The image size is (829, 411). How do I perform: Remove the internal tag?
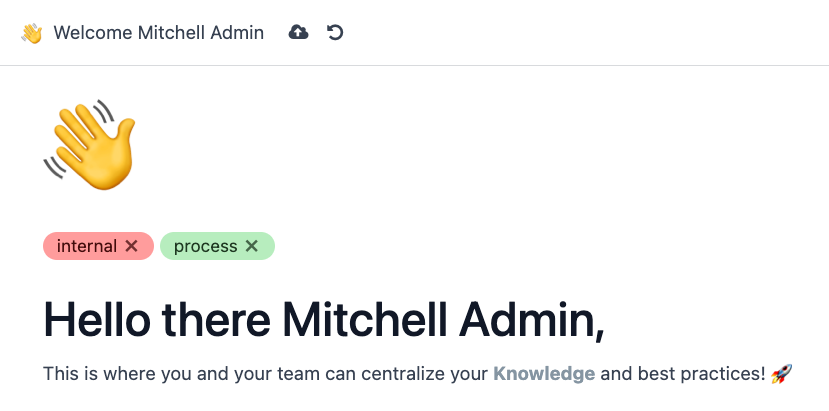pyautogui.click(x=132, y=246)
